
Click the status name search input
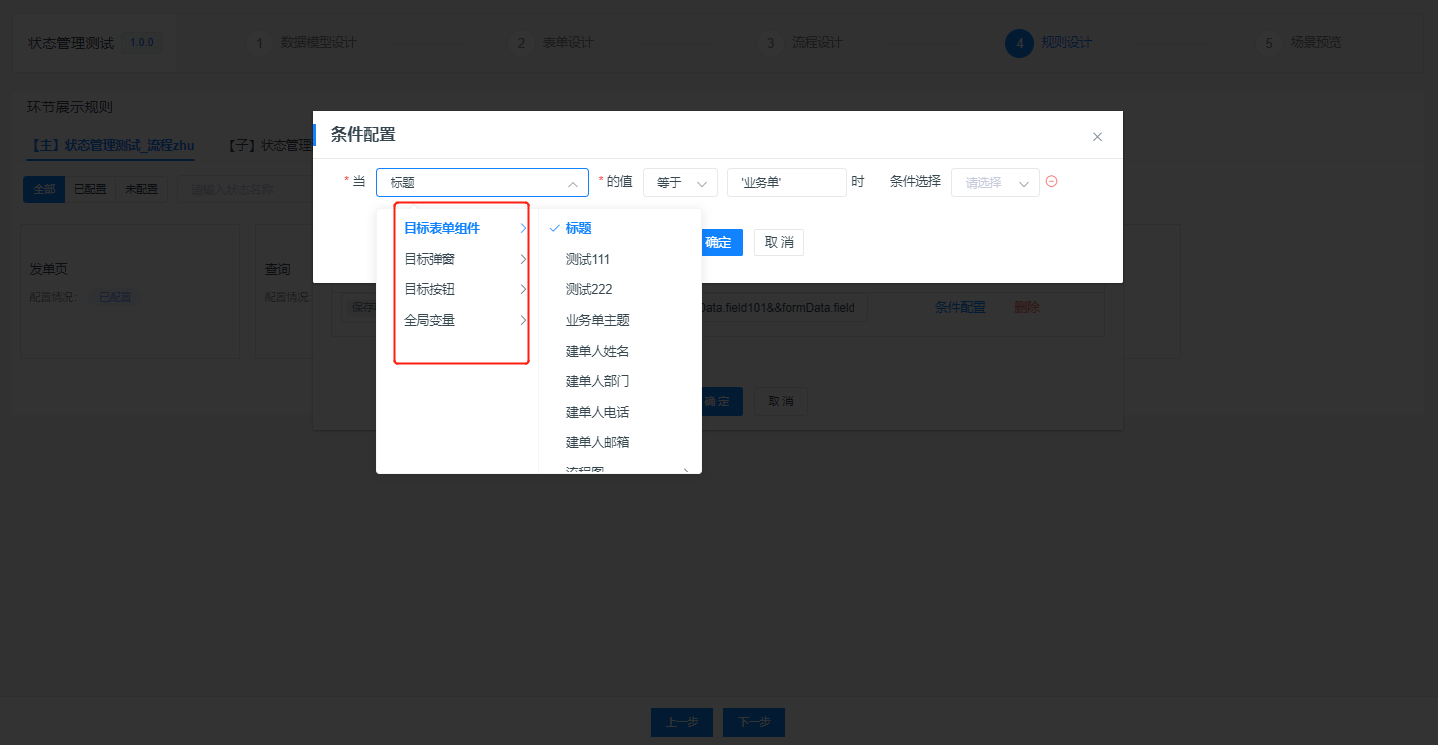point(245,189)
